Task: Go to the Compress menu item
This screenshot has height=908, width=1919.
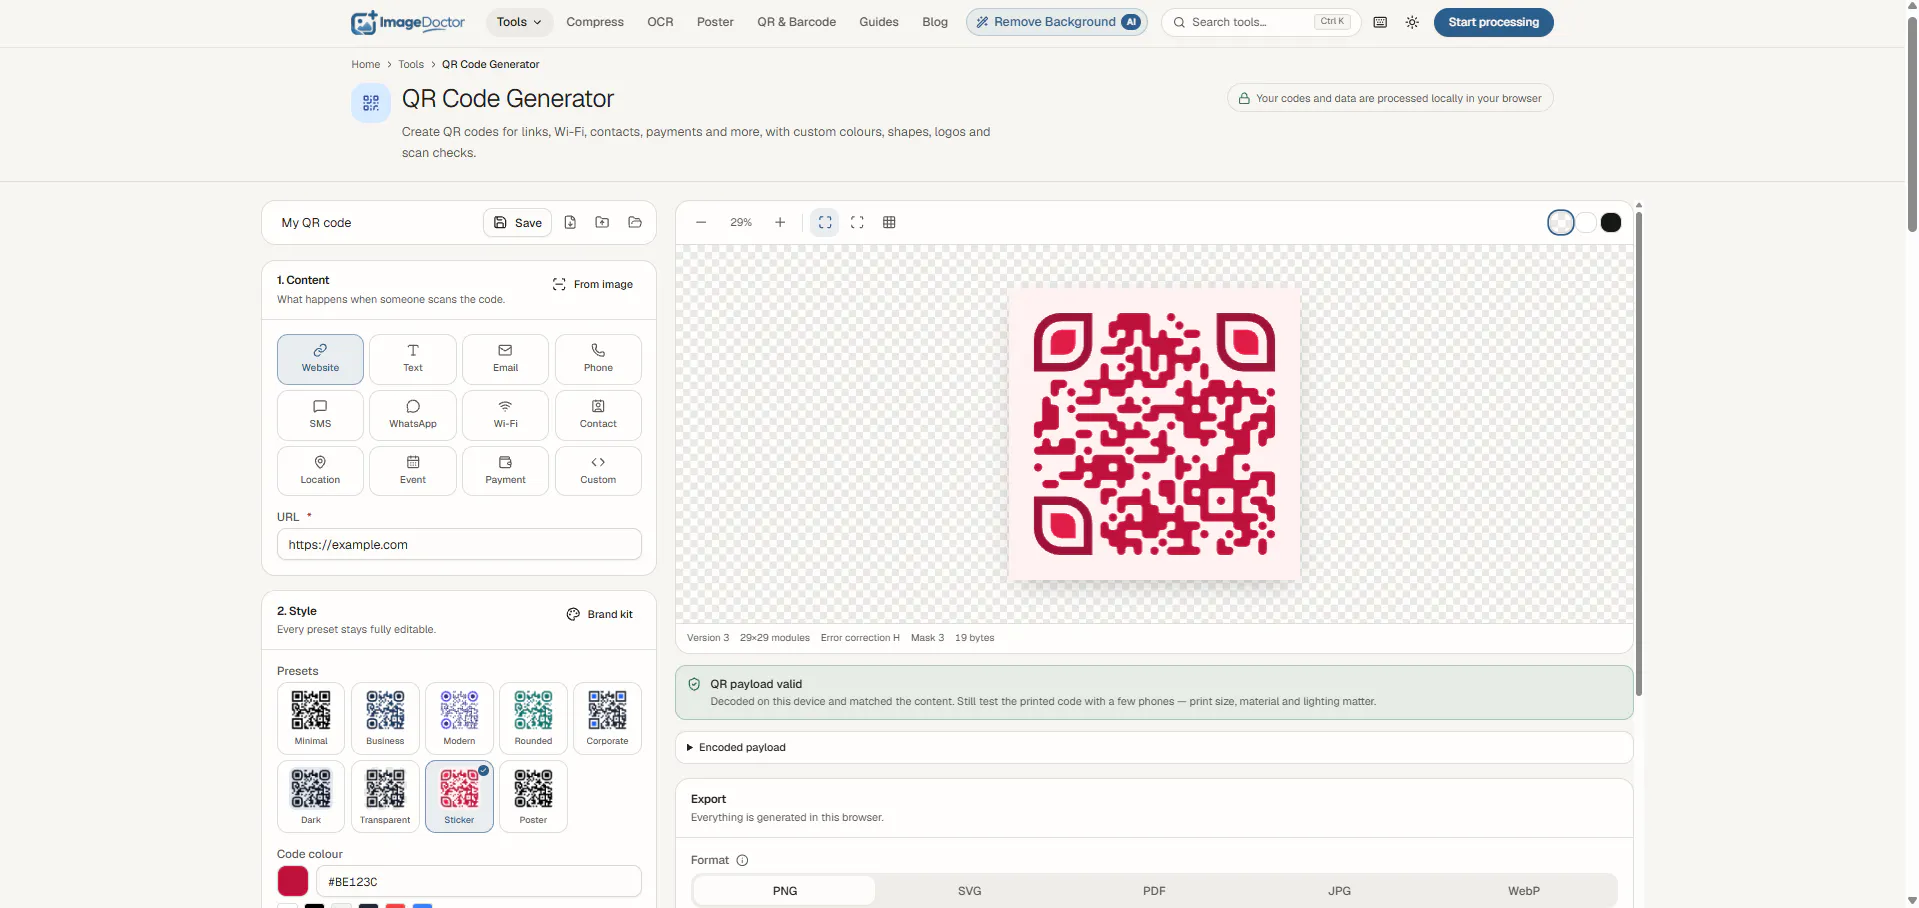Action: coord(595,22)
